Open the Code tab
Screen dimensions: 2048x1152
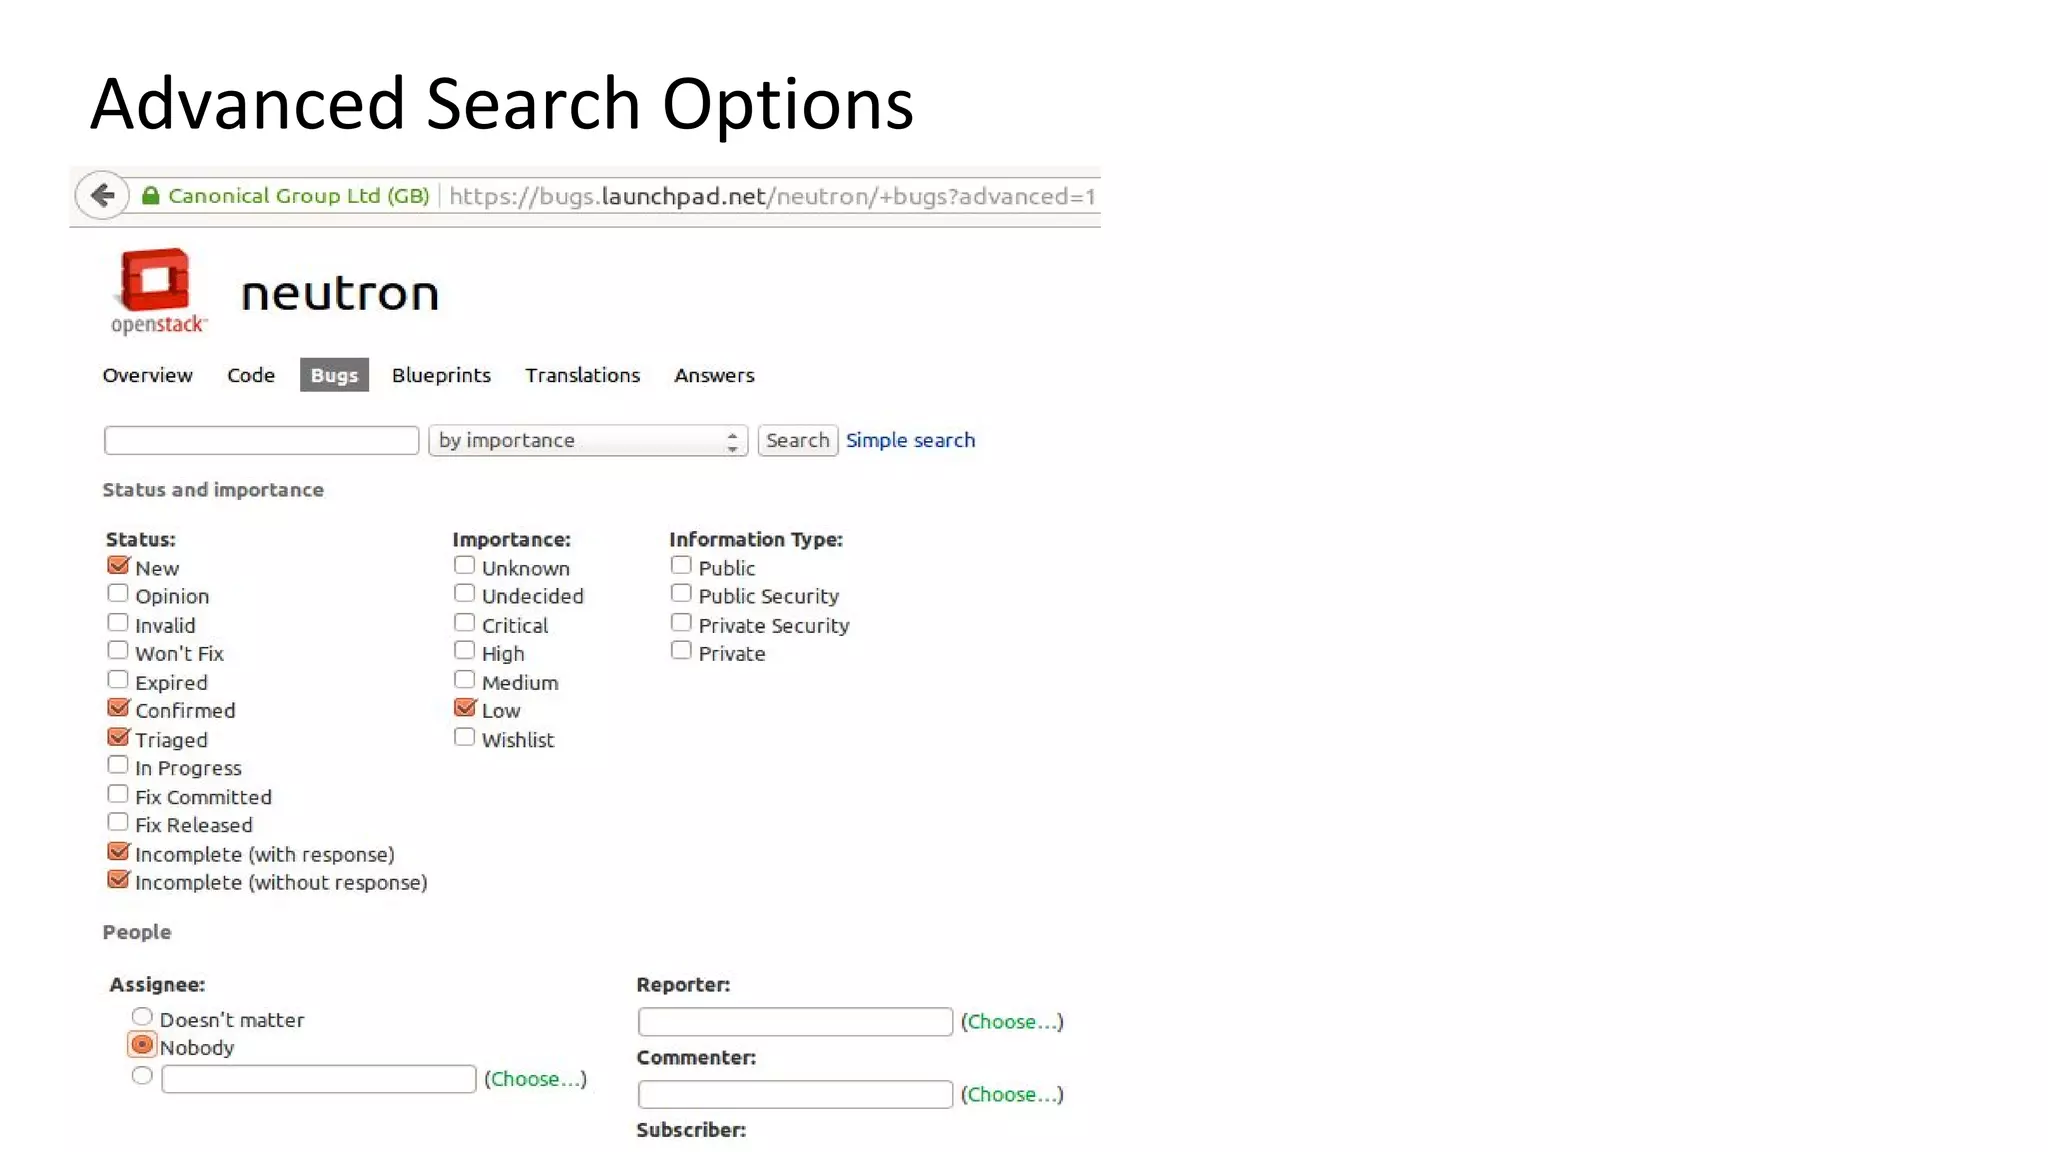tap(251, 375)
